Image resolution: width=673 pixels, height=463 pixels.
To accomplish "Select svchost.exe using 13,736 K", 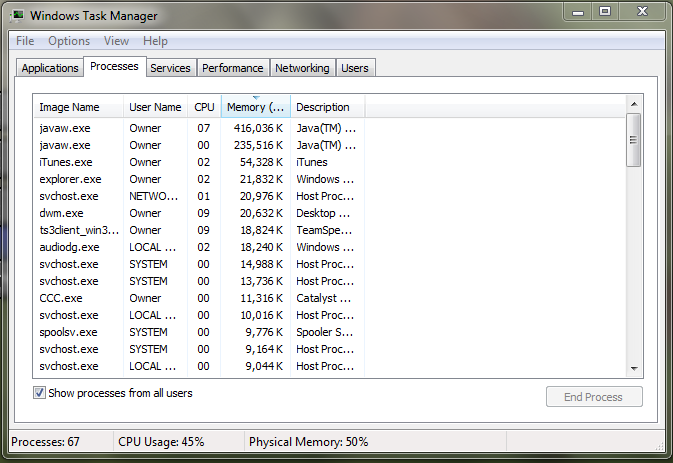I will 200,281.
